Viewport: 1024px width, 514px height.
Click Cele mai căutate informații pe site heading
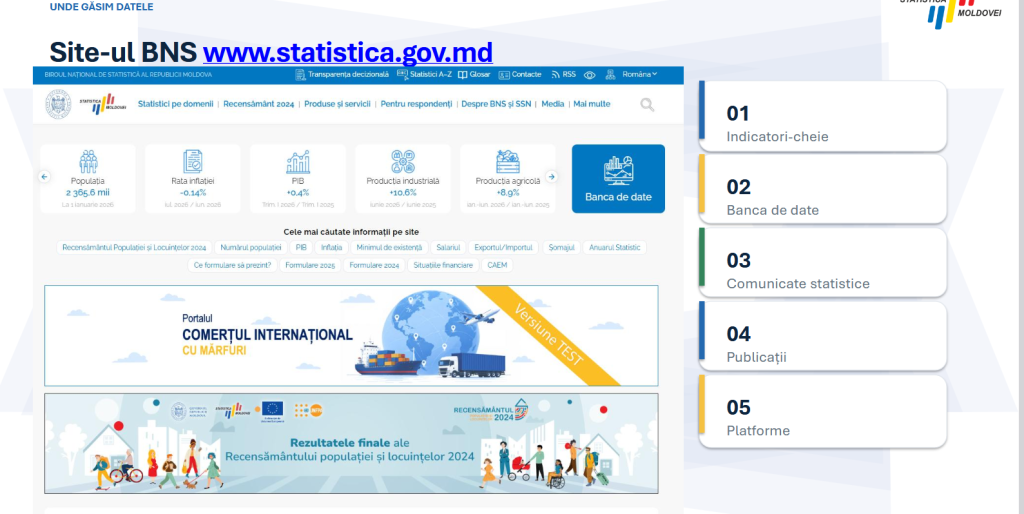(x=351, y=232)
